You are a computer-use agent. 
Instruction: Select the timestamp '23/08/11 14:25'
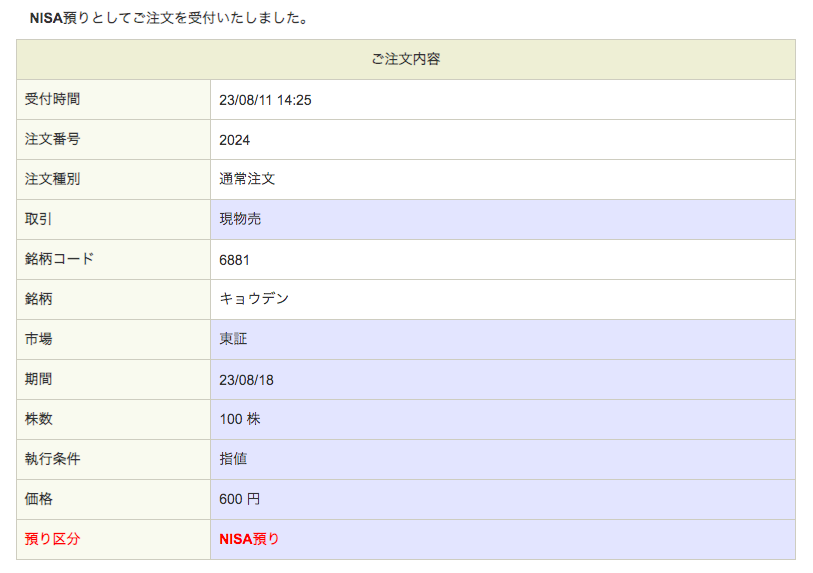click(265, 100)
